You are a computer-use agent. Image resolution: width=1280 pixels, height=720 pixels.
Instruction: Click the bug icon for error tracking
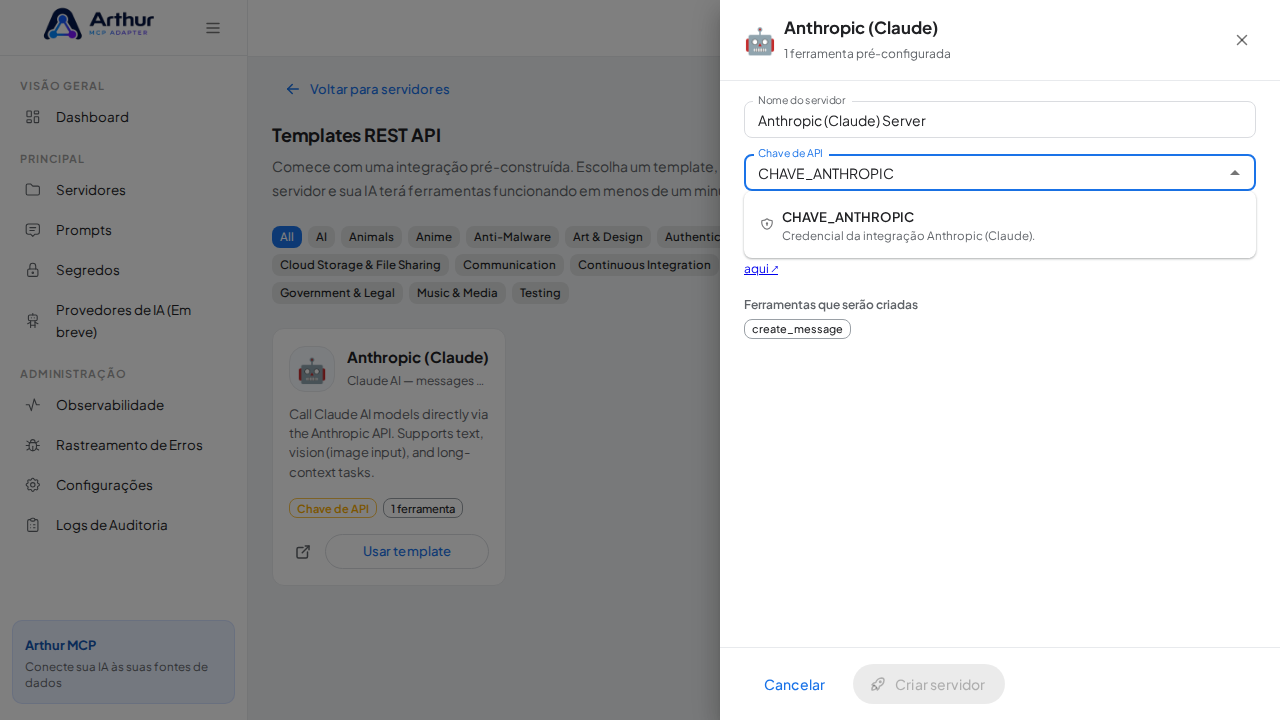click(33, 445)
